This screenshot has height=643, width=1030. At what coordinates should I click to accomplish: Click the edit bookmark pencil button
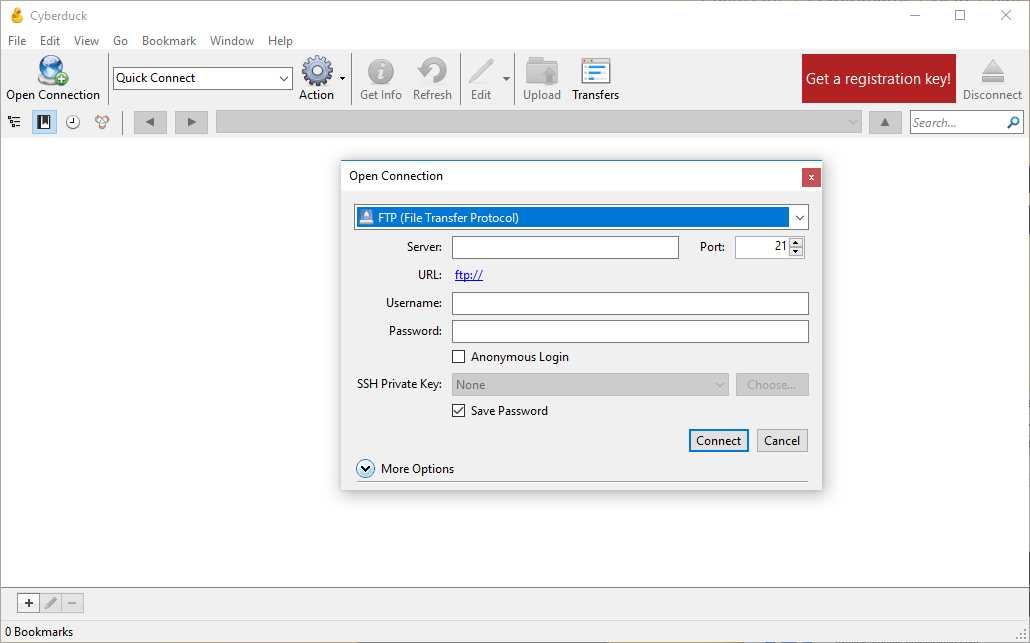point(51,603)
